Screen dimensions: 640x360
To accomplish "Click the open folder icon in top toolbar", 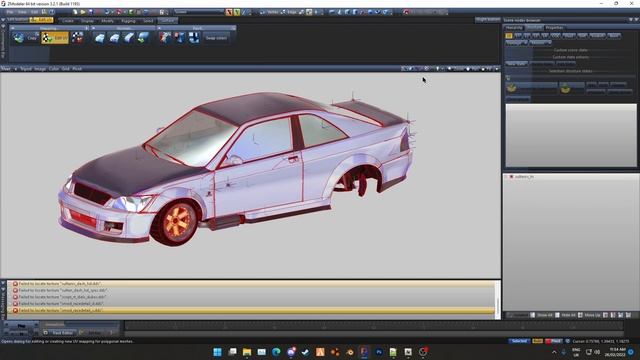I will click(83, 12).
